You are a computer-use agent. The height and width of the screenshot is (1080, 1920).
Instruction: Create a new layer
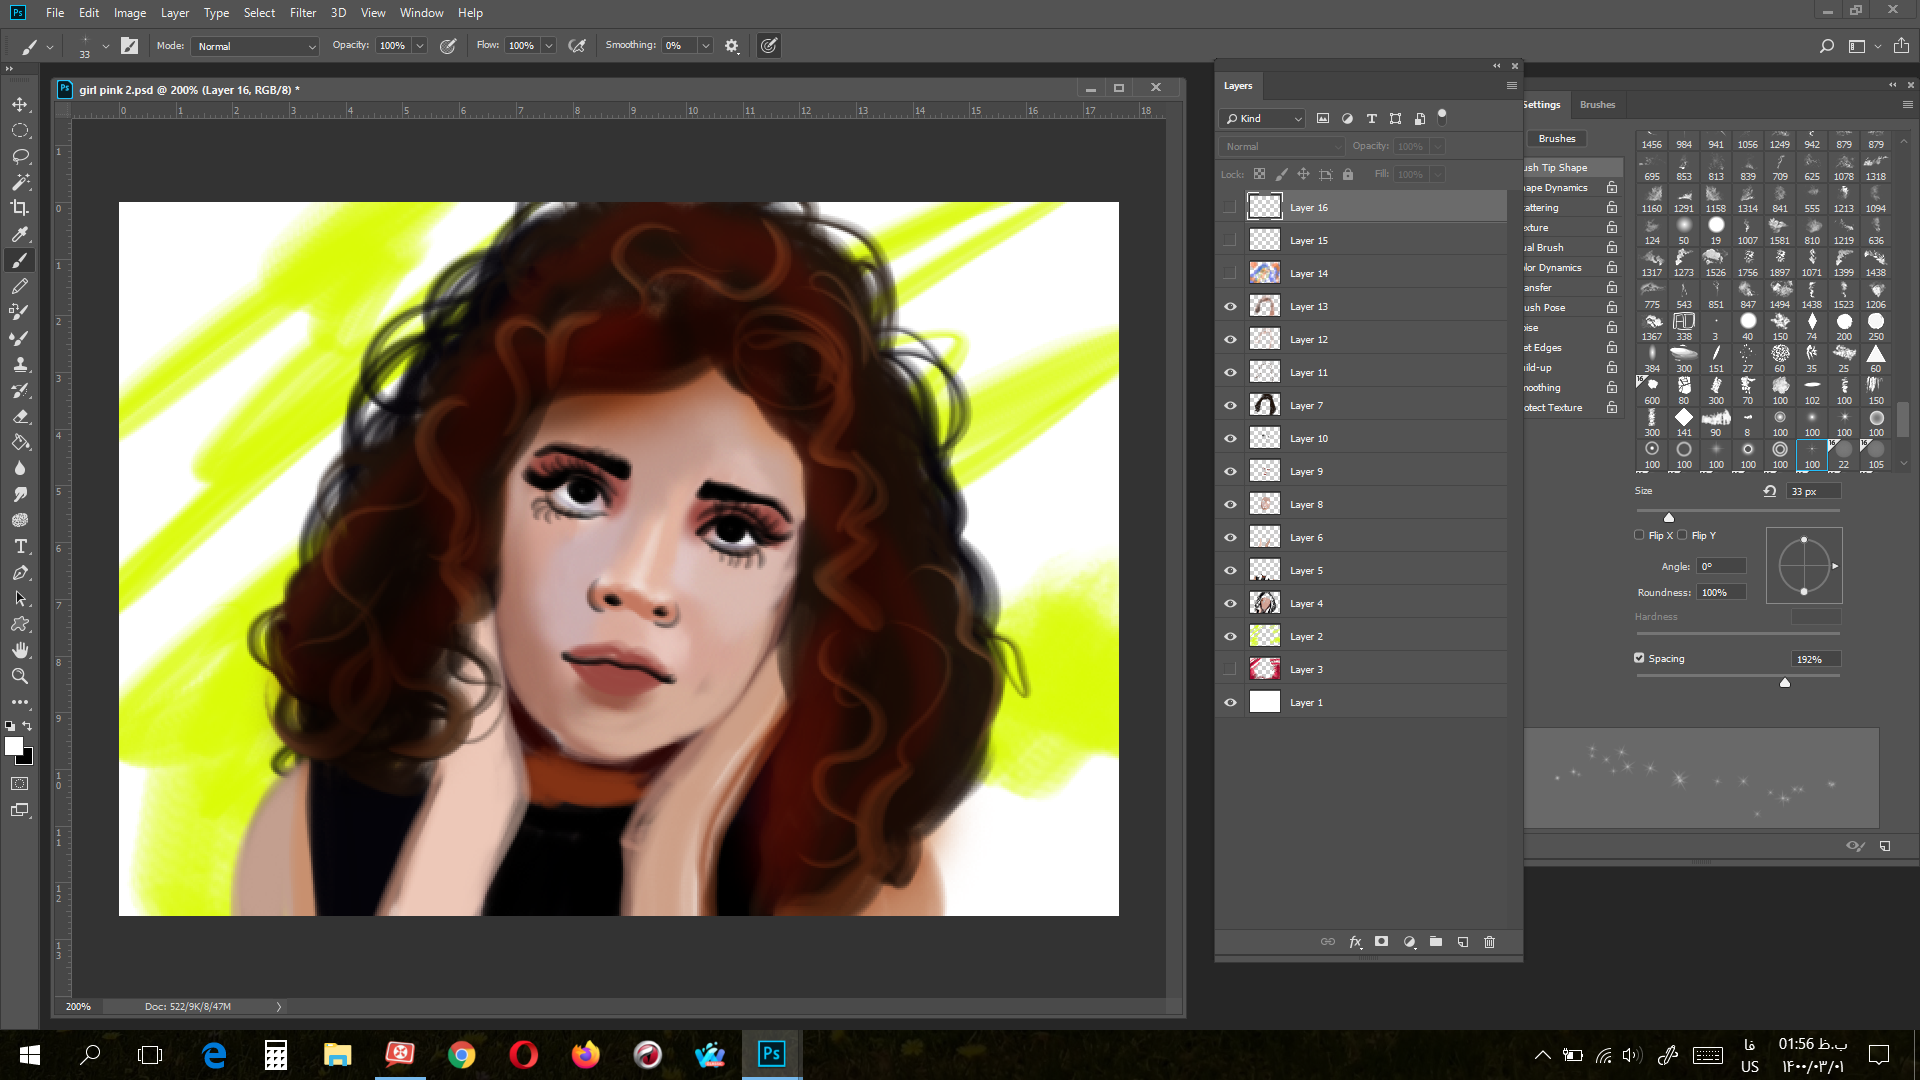tap(1463, 942)
